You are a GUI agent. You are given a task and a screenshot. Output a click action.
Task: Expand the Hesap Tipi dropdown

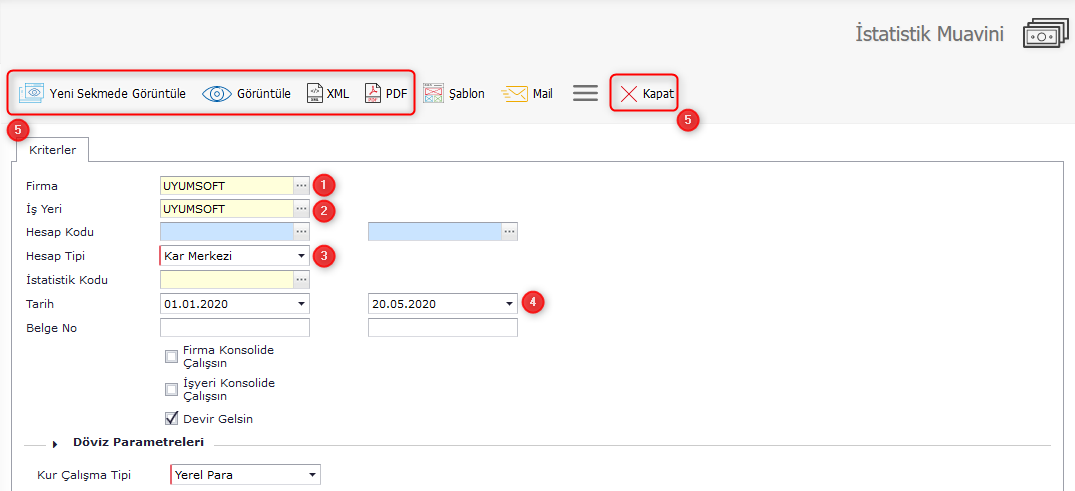pyautogui.click(x=301, y=256)
